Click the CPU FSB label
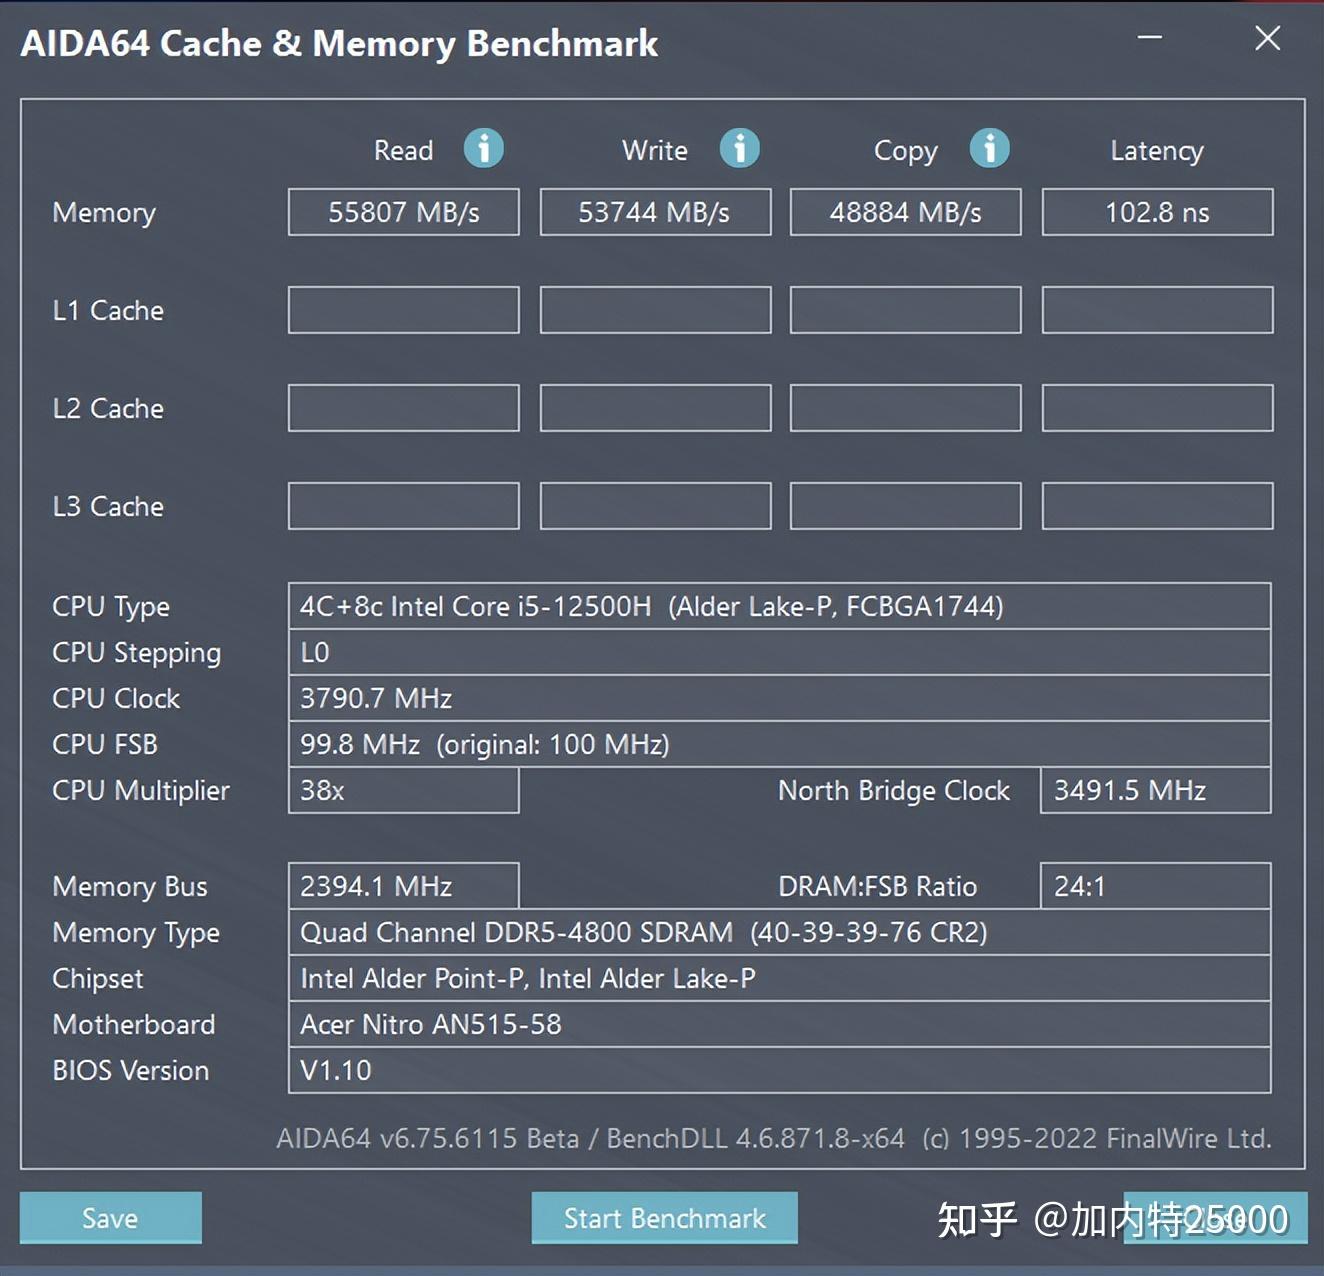The height and width of the screenshot is (1276, 1324). point(105,744)
